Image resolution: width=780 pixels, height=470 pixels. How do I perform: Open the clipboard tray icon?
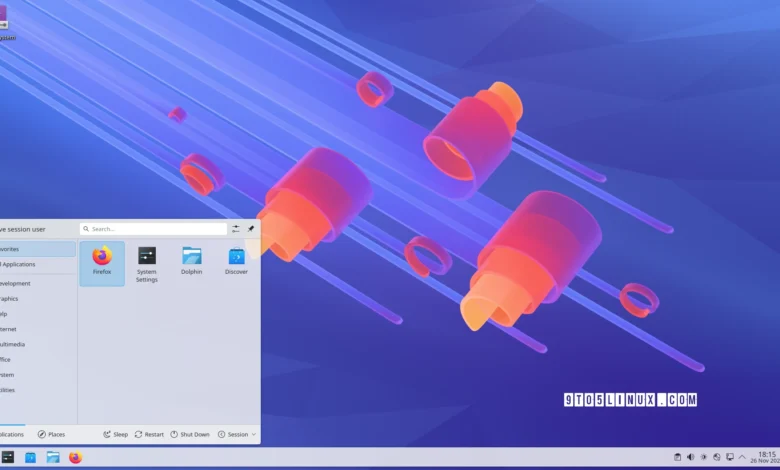pyautogui.click(x=678, y=457)
